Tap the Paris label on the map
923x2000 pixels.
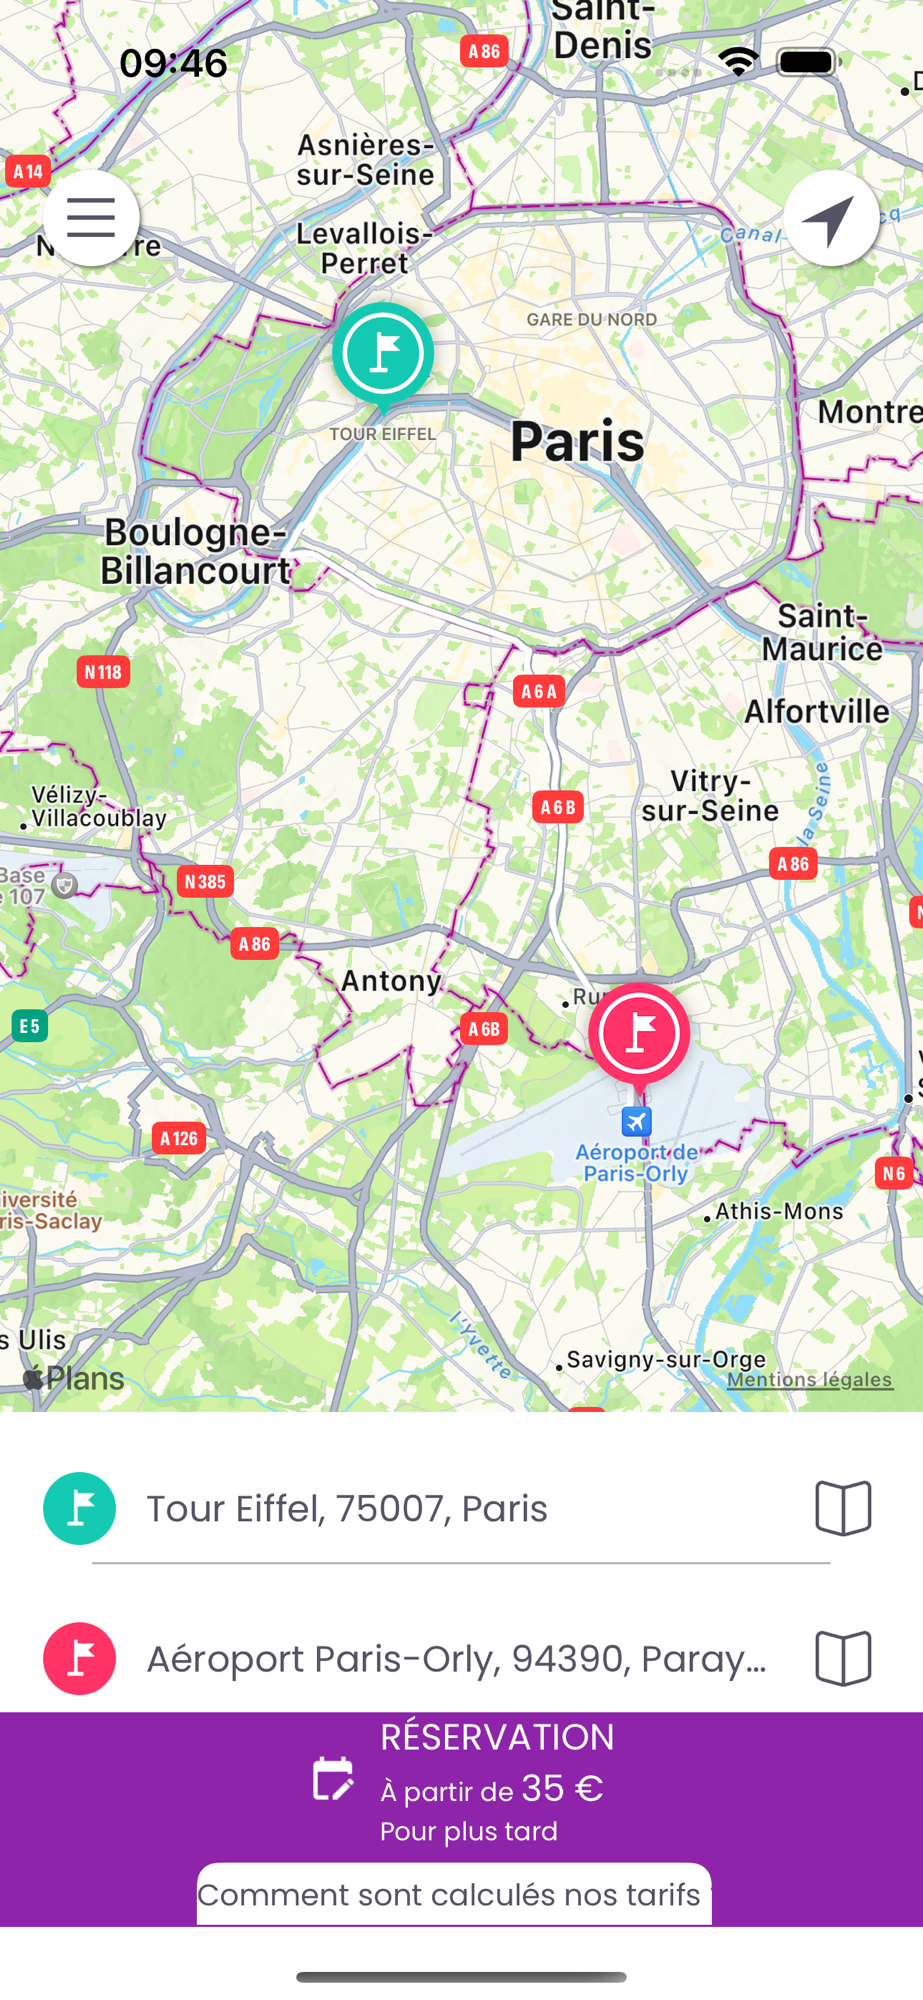click(577, 441)
